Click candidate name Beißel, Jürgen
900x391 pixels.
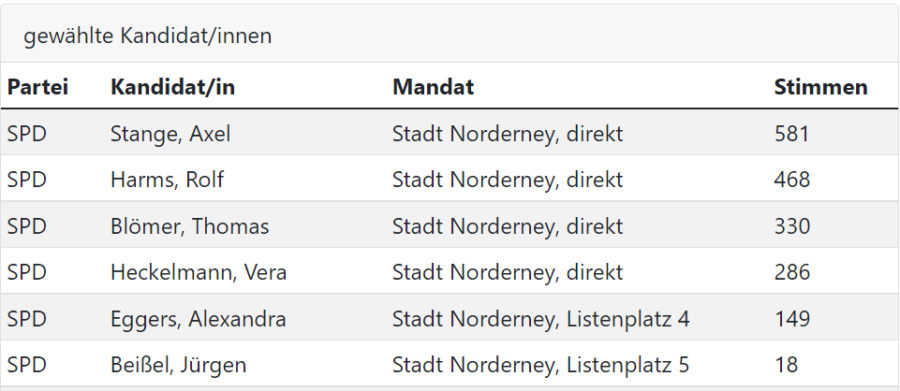pyautogui.click(x=179, y=365)
